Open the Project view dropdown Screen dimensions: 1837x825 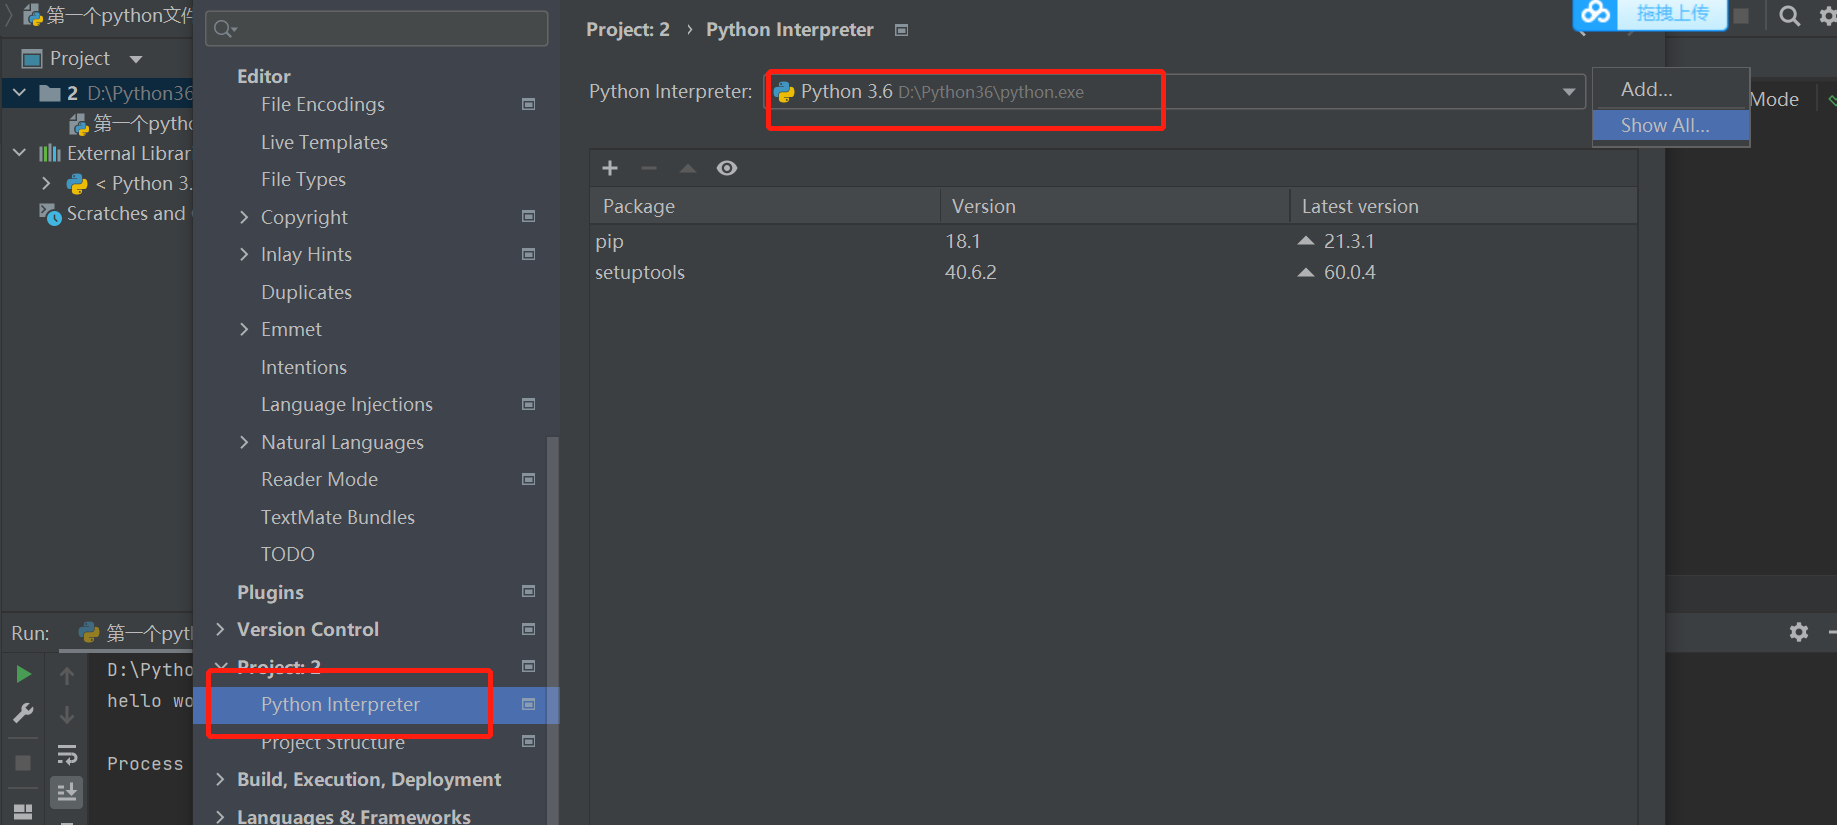(x=136, y=59)
